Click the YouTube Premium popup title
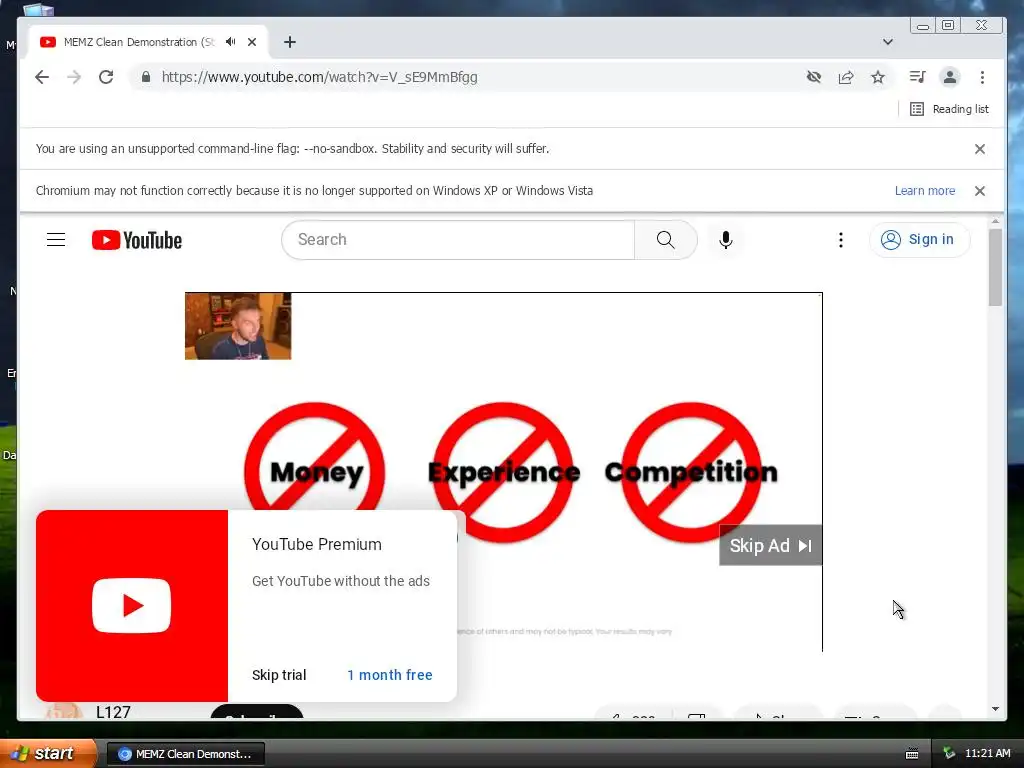Screen dimensions: 1024x768 [x=317, y=544]
